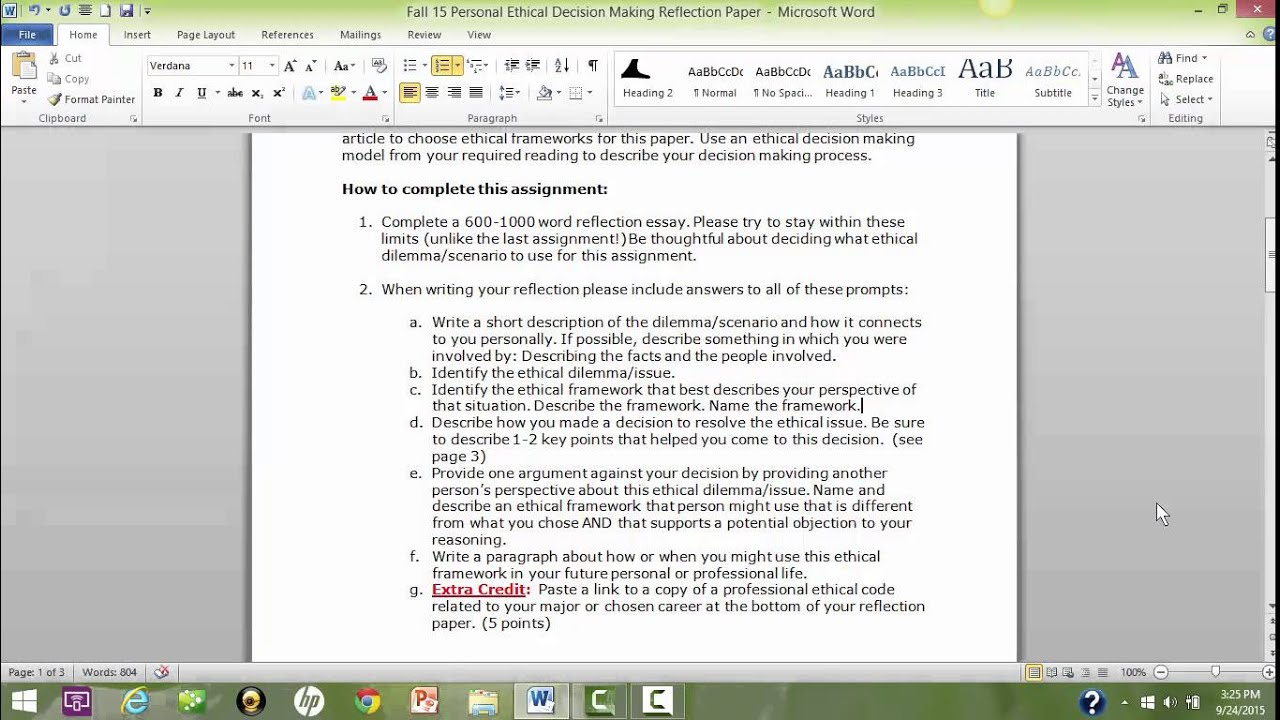1280x720 pixels.
Task: Click the red font color A
Action: (x=369, y=93)
